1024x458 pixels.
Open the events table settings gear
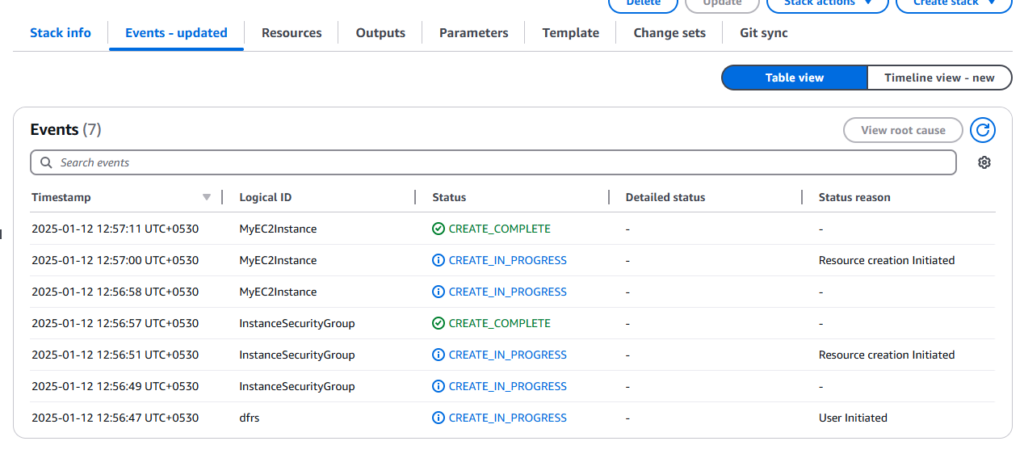point(984,163)
